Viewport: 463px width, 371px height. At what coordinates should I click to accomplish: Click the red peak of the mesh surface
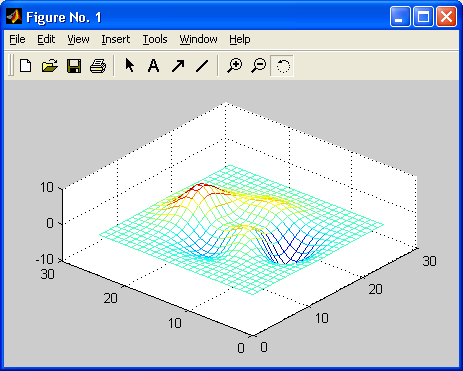click(x=200, y=186)
